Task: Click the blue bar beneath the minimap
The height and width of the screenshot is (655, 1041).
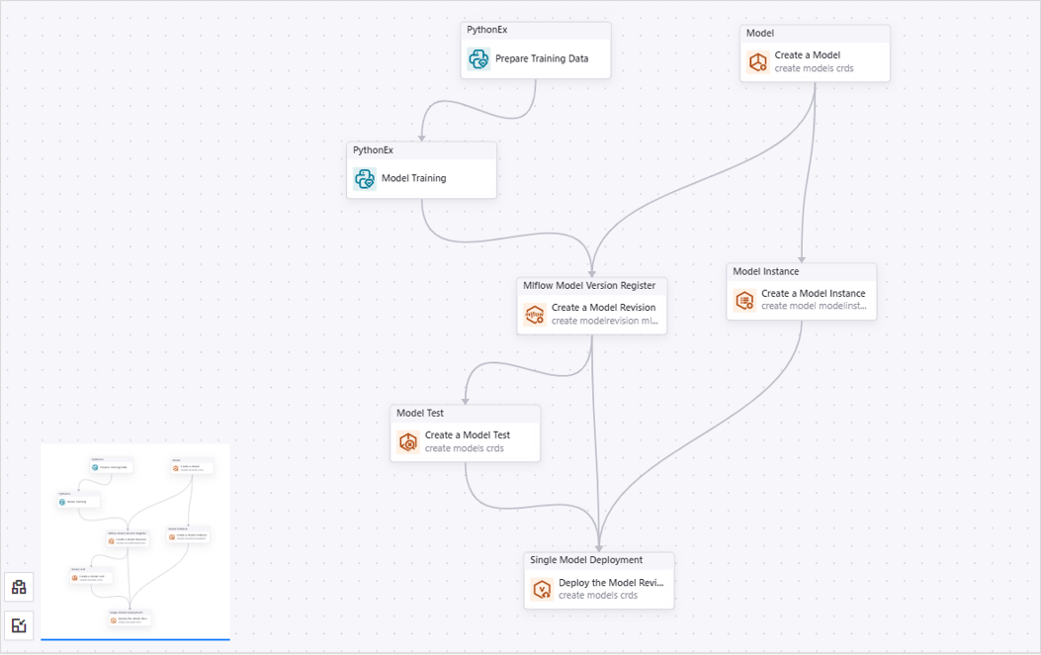Action: click(x=135, y=638)
